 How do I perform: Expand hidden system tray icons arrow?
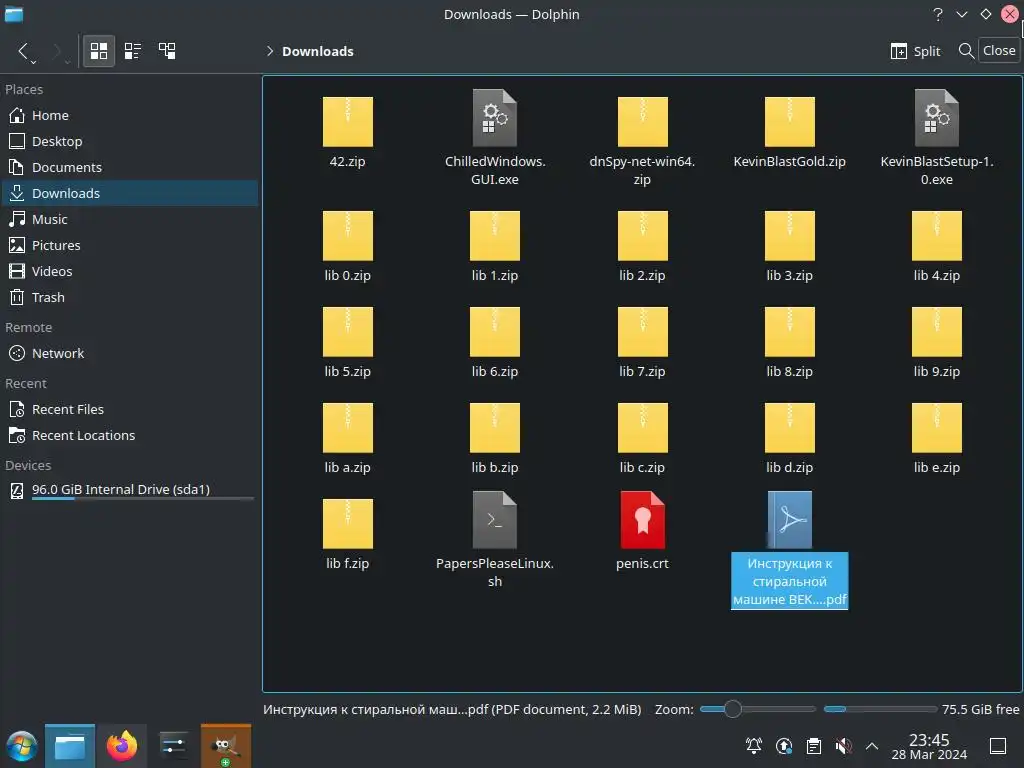coord(872,746)
